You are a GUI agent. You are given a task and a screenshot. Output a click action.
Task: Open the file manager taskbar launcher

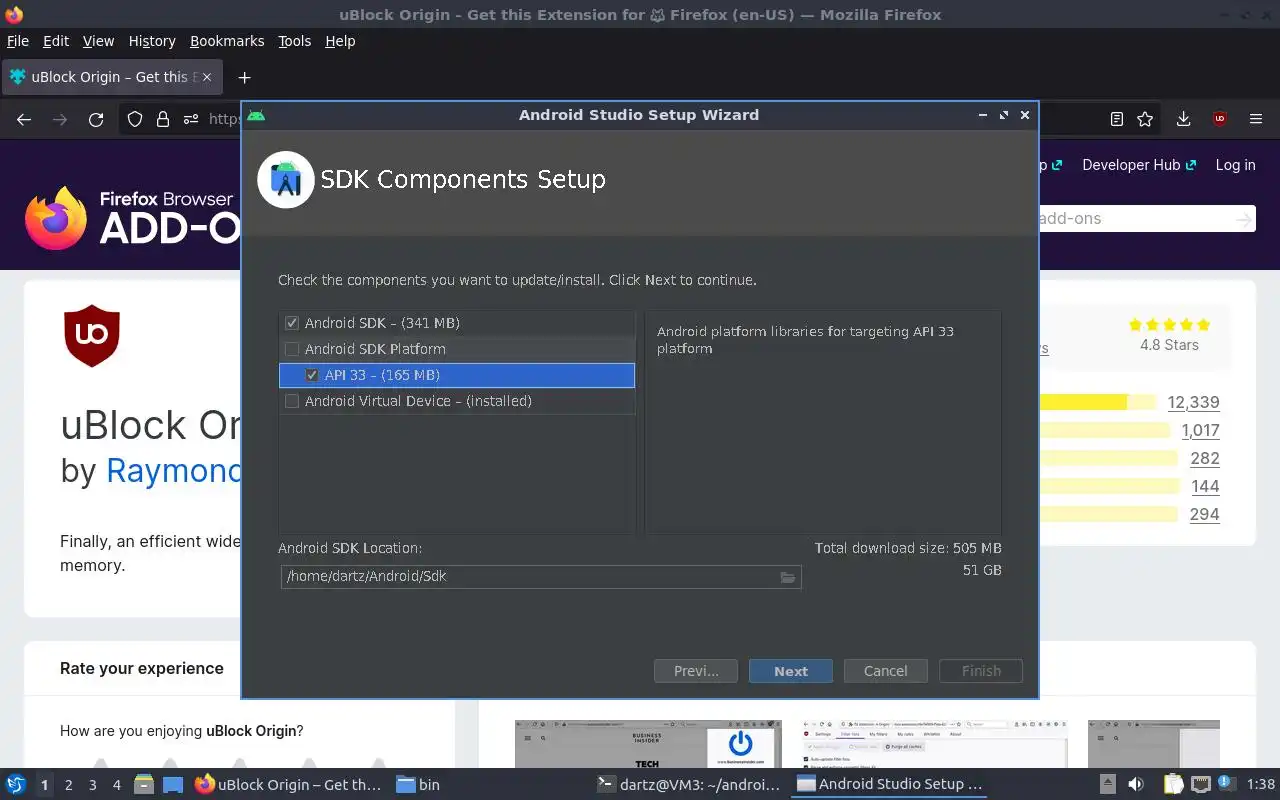(144, 784)
